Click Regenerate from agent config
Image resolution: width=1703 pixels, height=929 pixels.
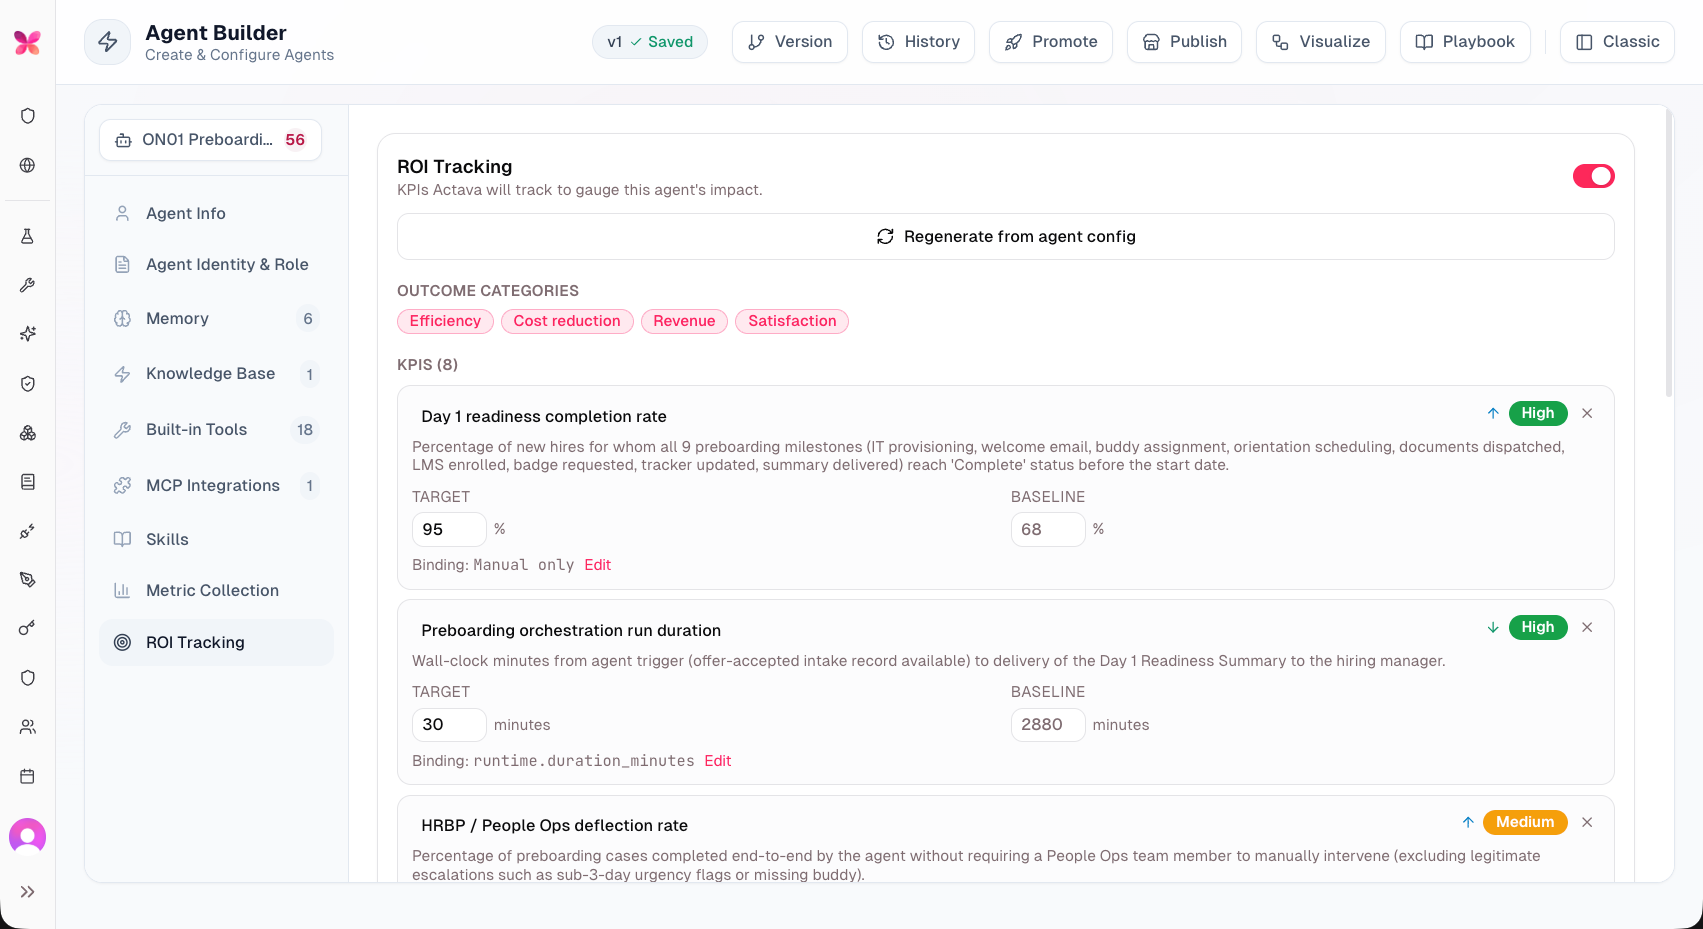click(1006, 237)
